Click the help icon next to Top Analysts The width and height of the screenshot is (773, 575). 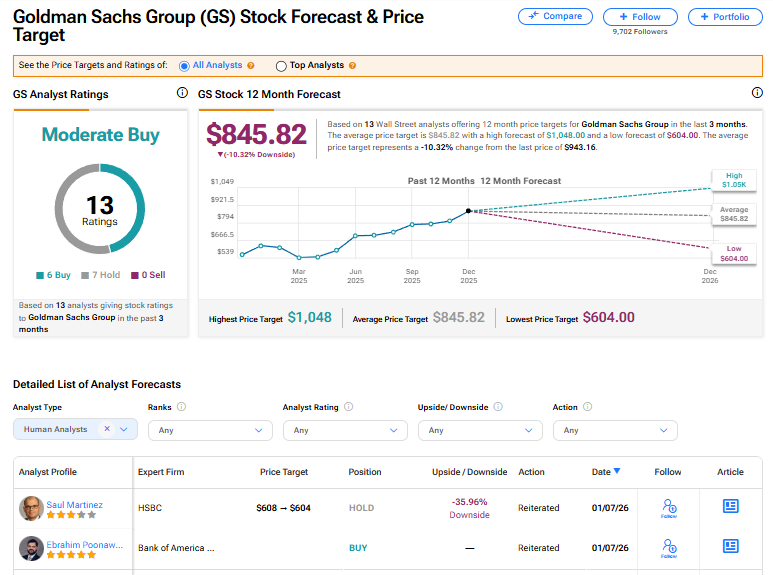[x=352, y=66]
